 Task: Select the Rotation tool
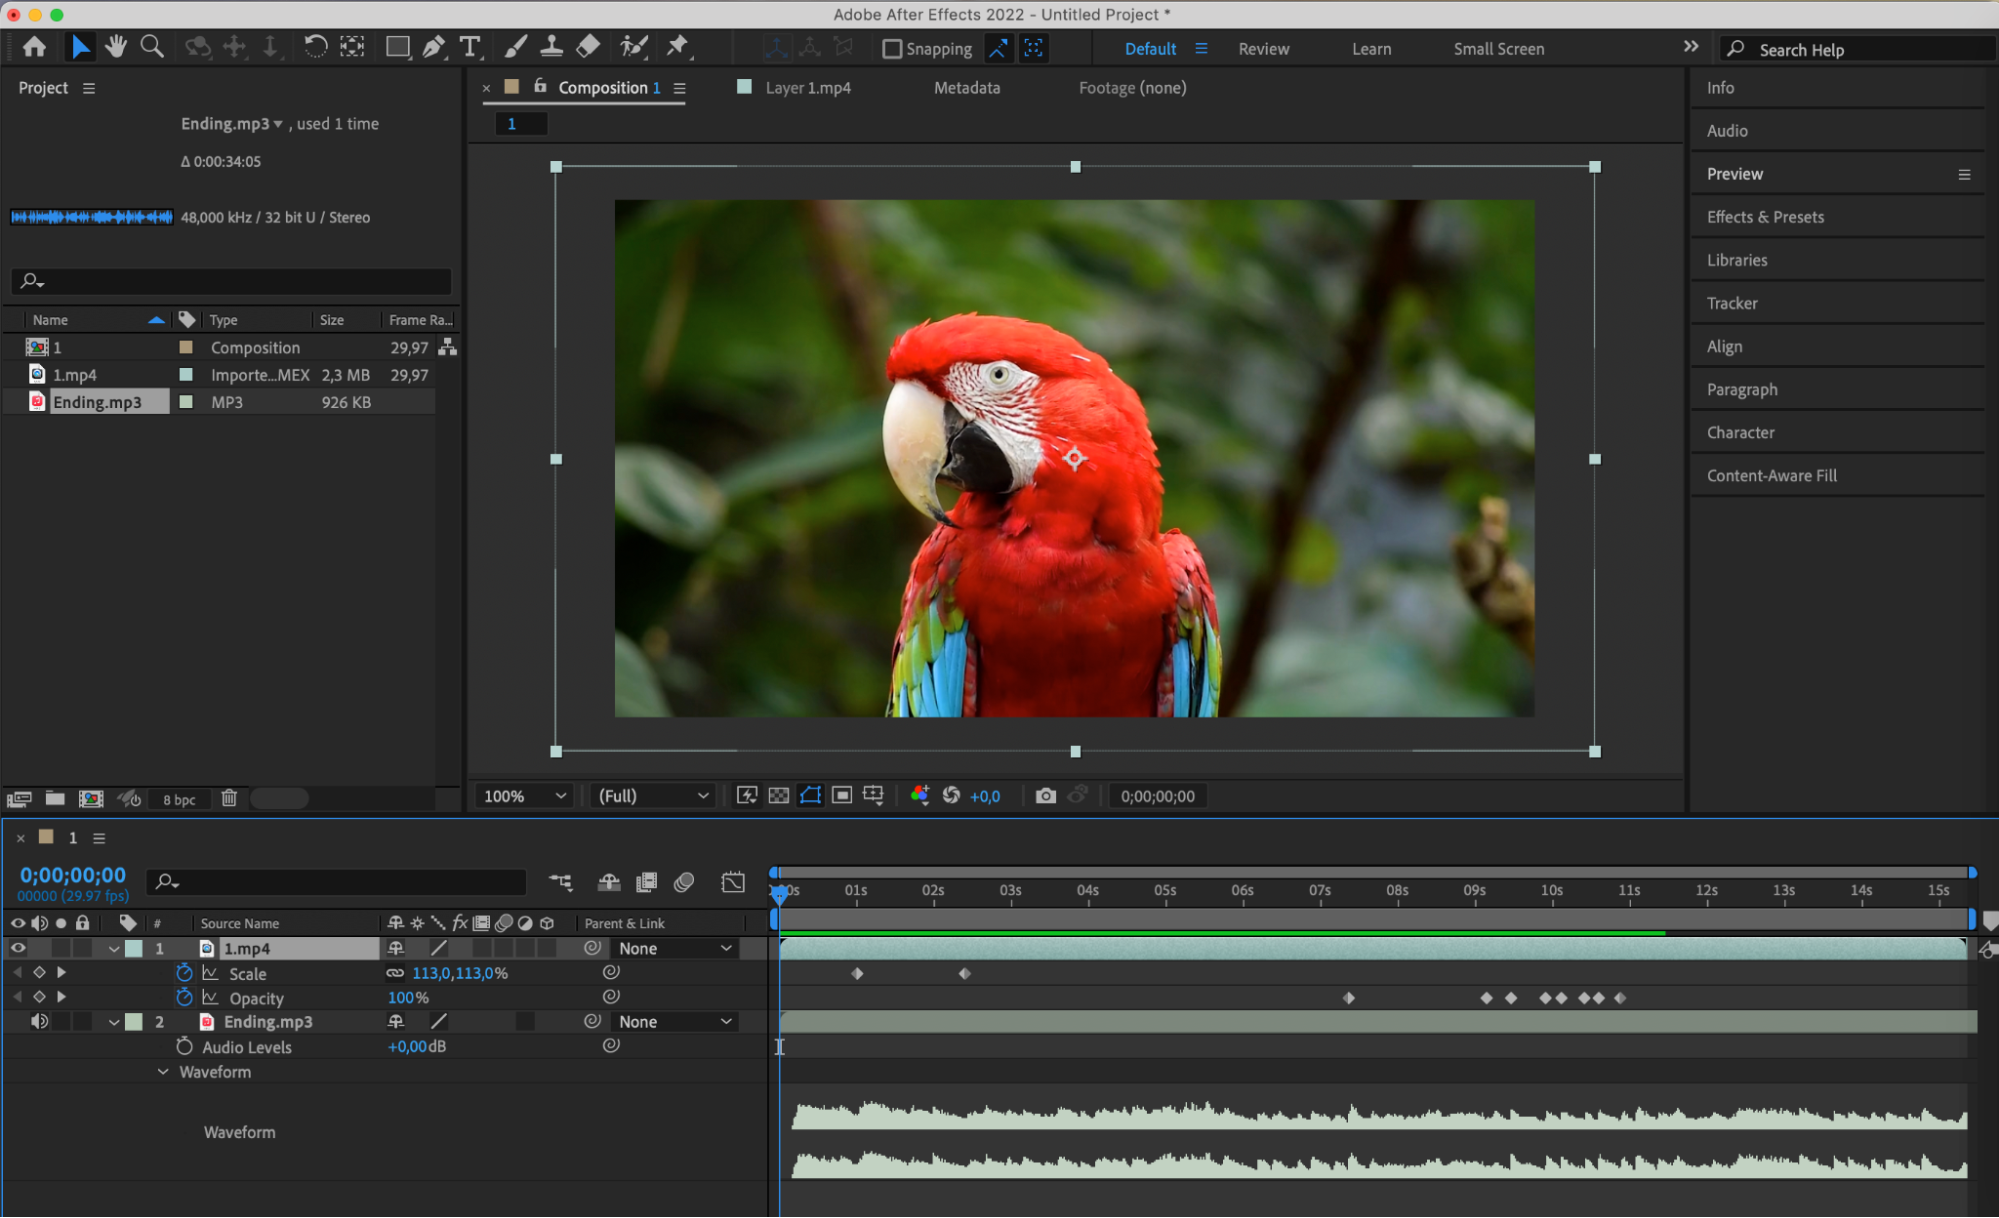pyautogui.click(x=315, y=47)
